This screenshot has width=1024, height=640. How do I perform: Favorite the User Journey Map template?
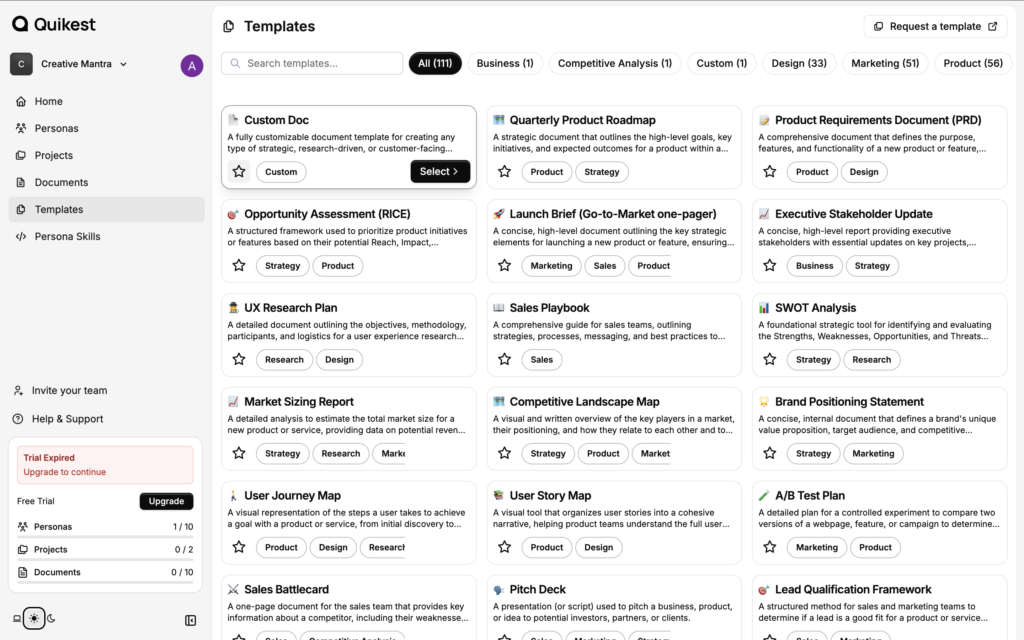pos(239,548)
